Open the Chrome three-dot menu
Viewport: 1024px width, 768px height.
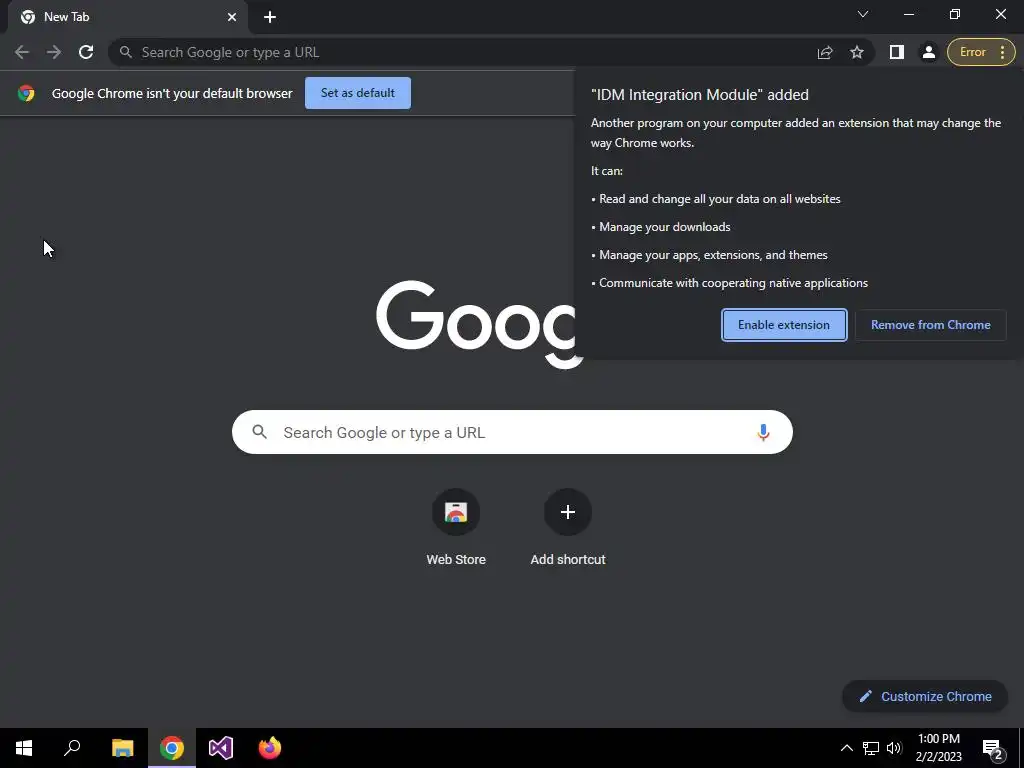pos(1002,52)
